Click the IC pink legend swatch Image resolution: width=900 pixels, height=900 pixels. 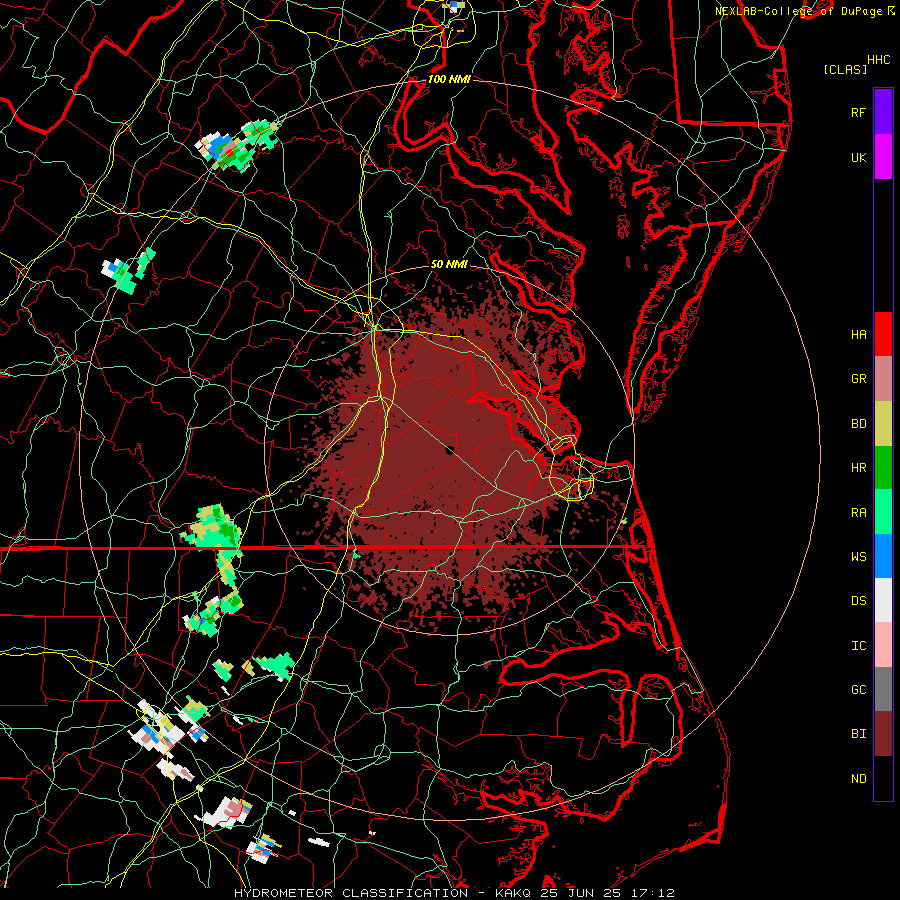(x=883, y=645)
